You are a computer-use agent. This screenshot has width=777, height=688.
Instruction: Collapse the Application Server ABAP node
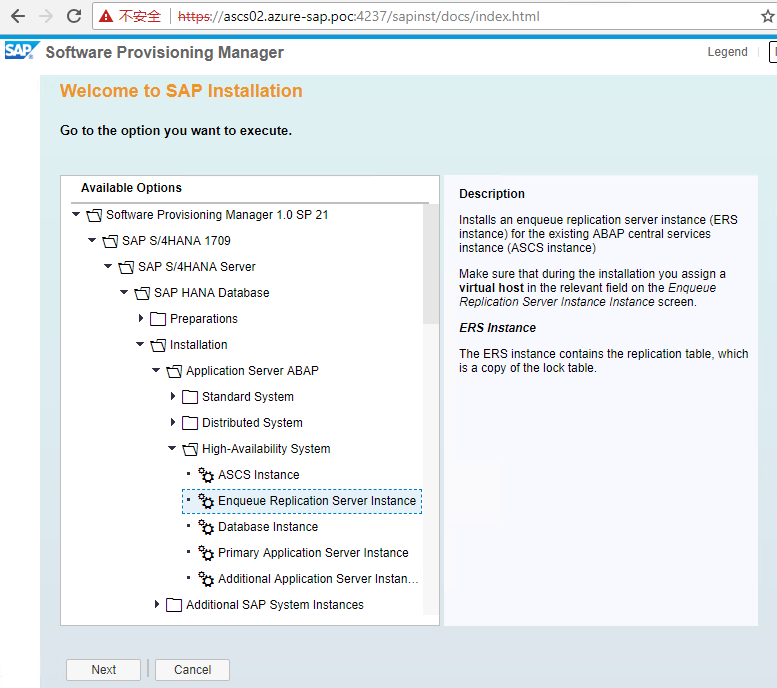point(156,370)
